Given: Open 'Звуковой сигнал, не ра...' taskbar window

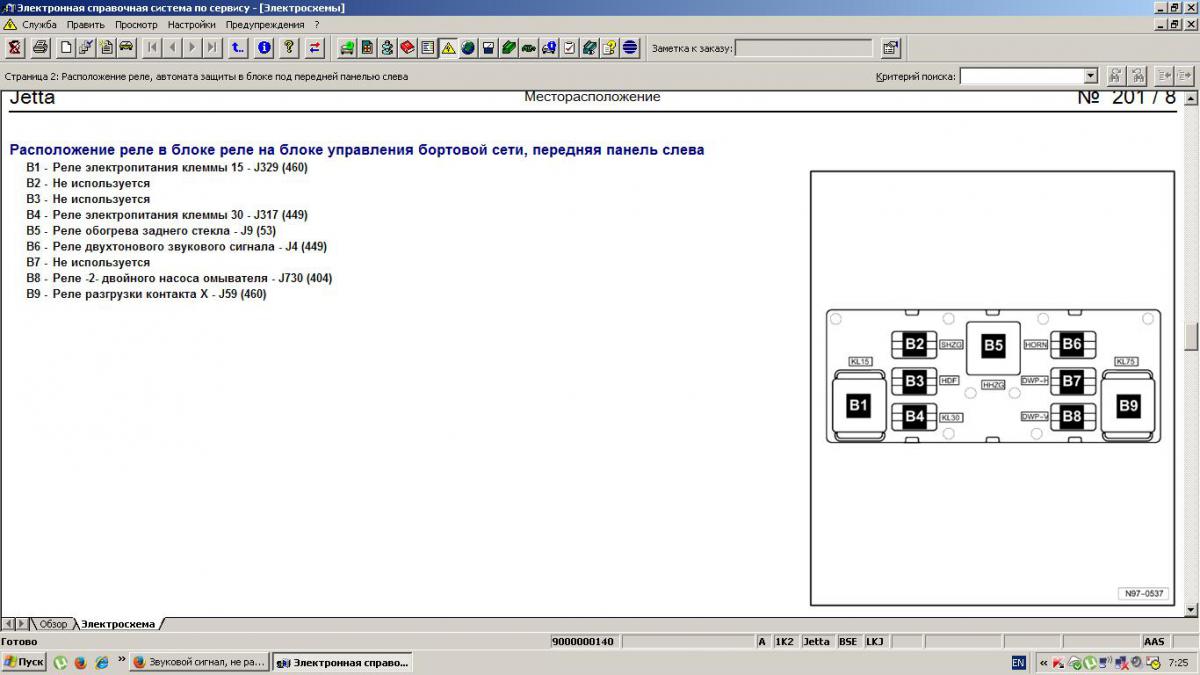Looking at the screenshot, I should click(x=199, y=662).
